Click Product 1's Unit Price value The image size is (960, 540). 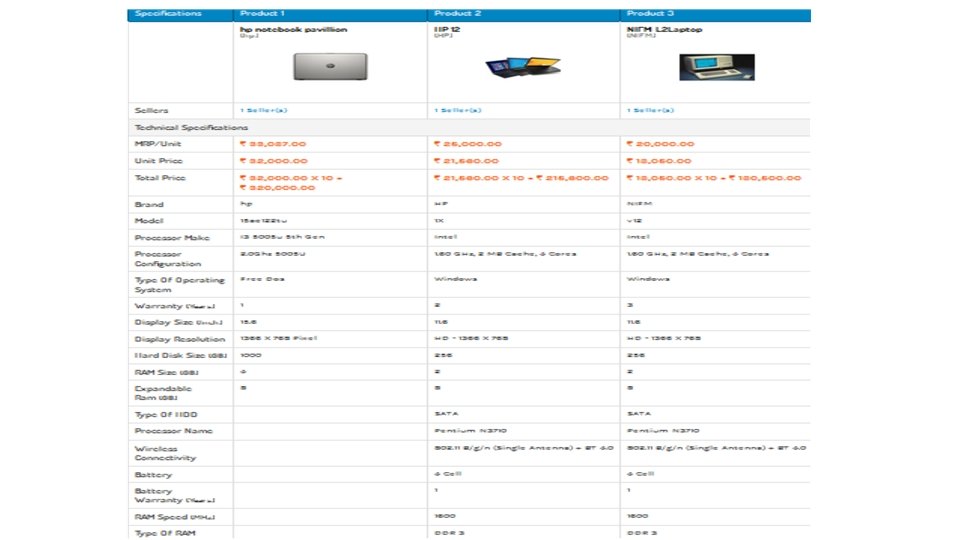(x=274, y=161)
